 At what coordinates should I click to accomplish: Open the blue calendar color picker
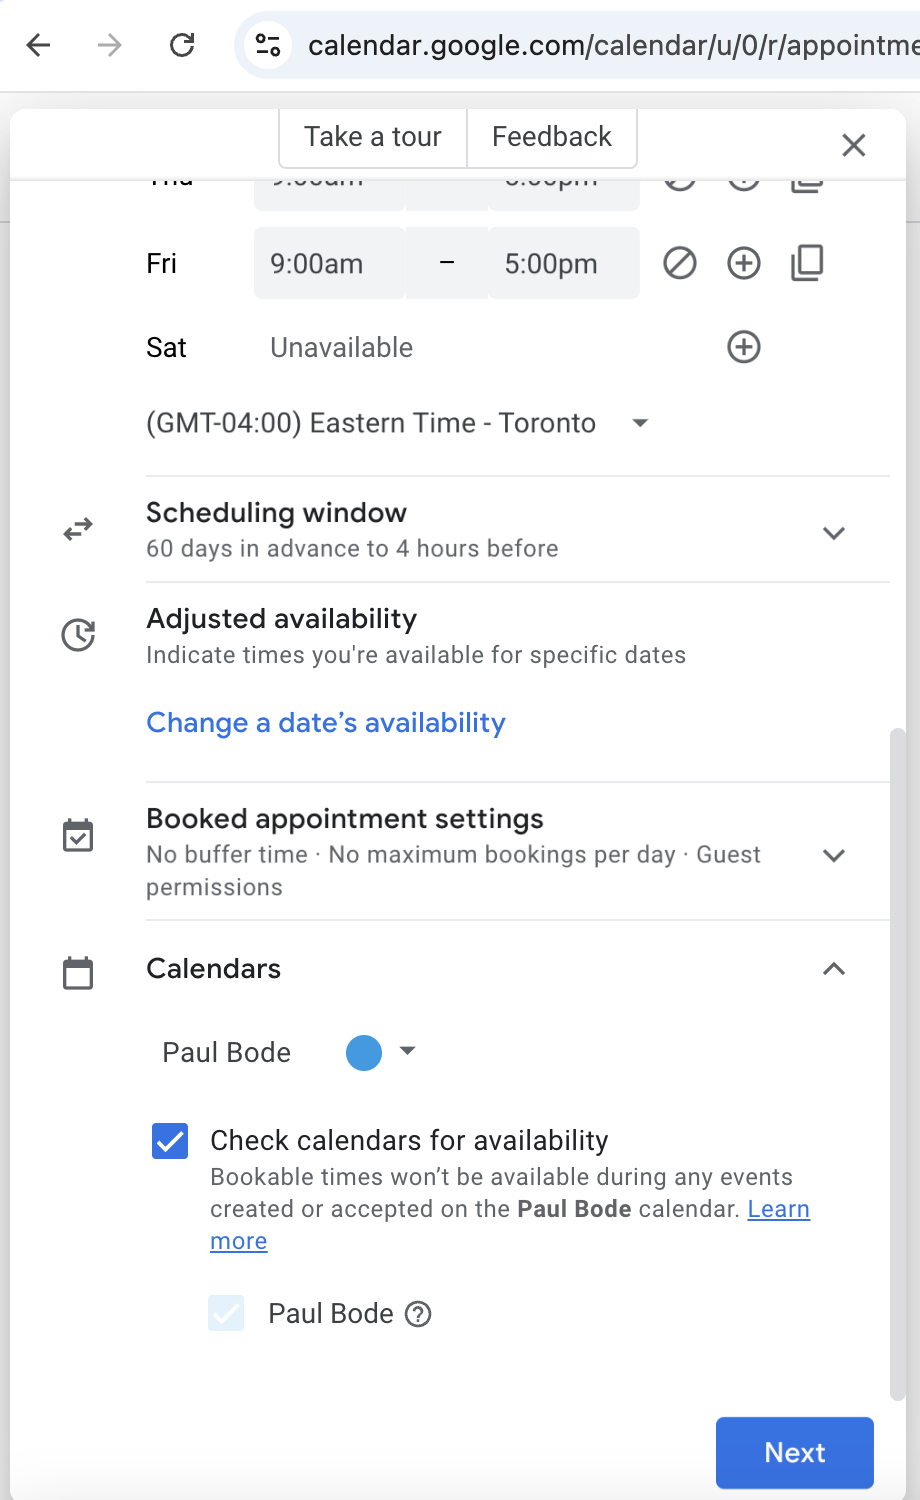click(x=380, y=1053)
